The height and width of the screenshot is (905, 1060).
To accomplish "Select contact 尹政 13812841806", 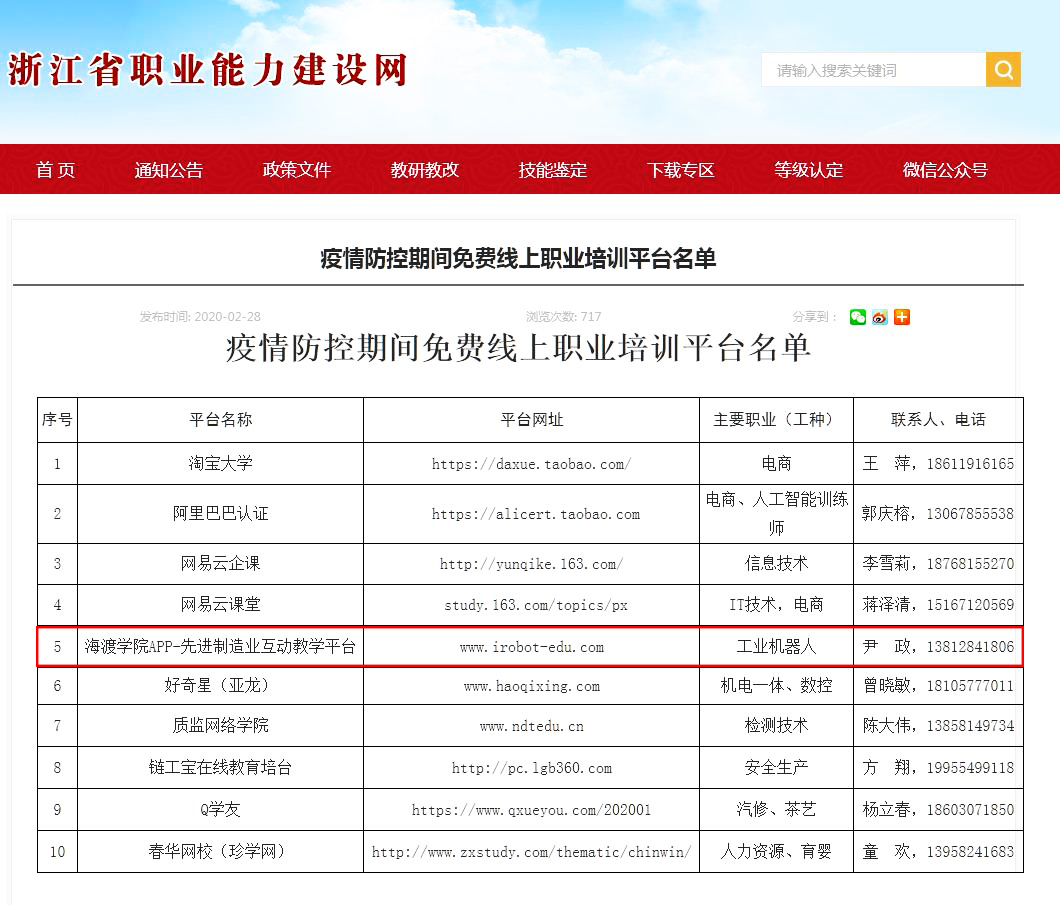I will pos(938,646).
